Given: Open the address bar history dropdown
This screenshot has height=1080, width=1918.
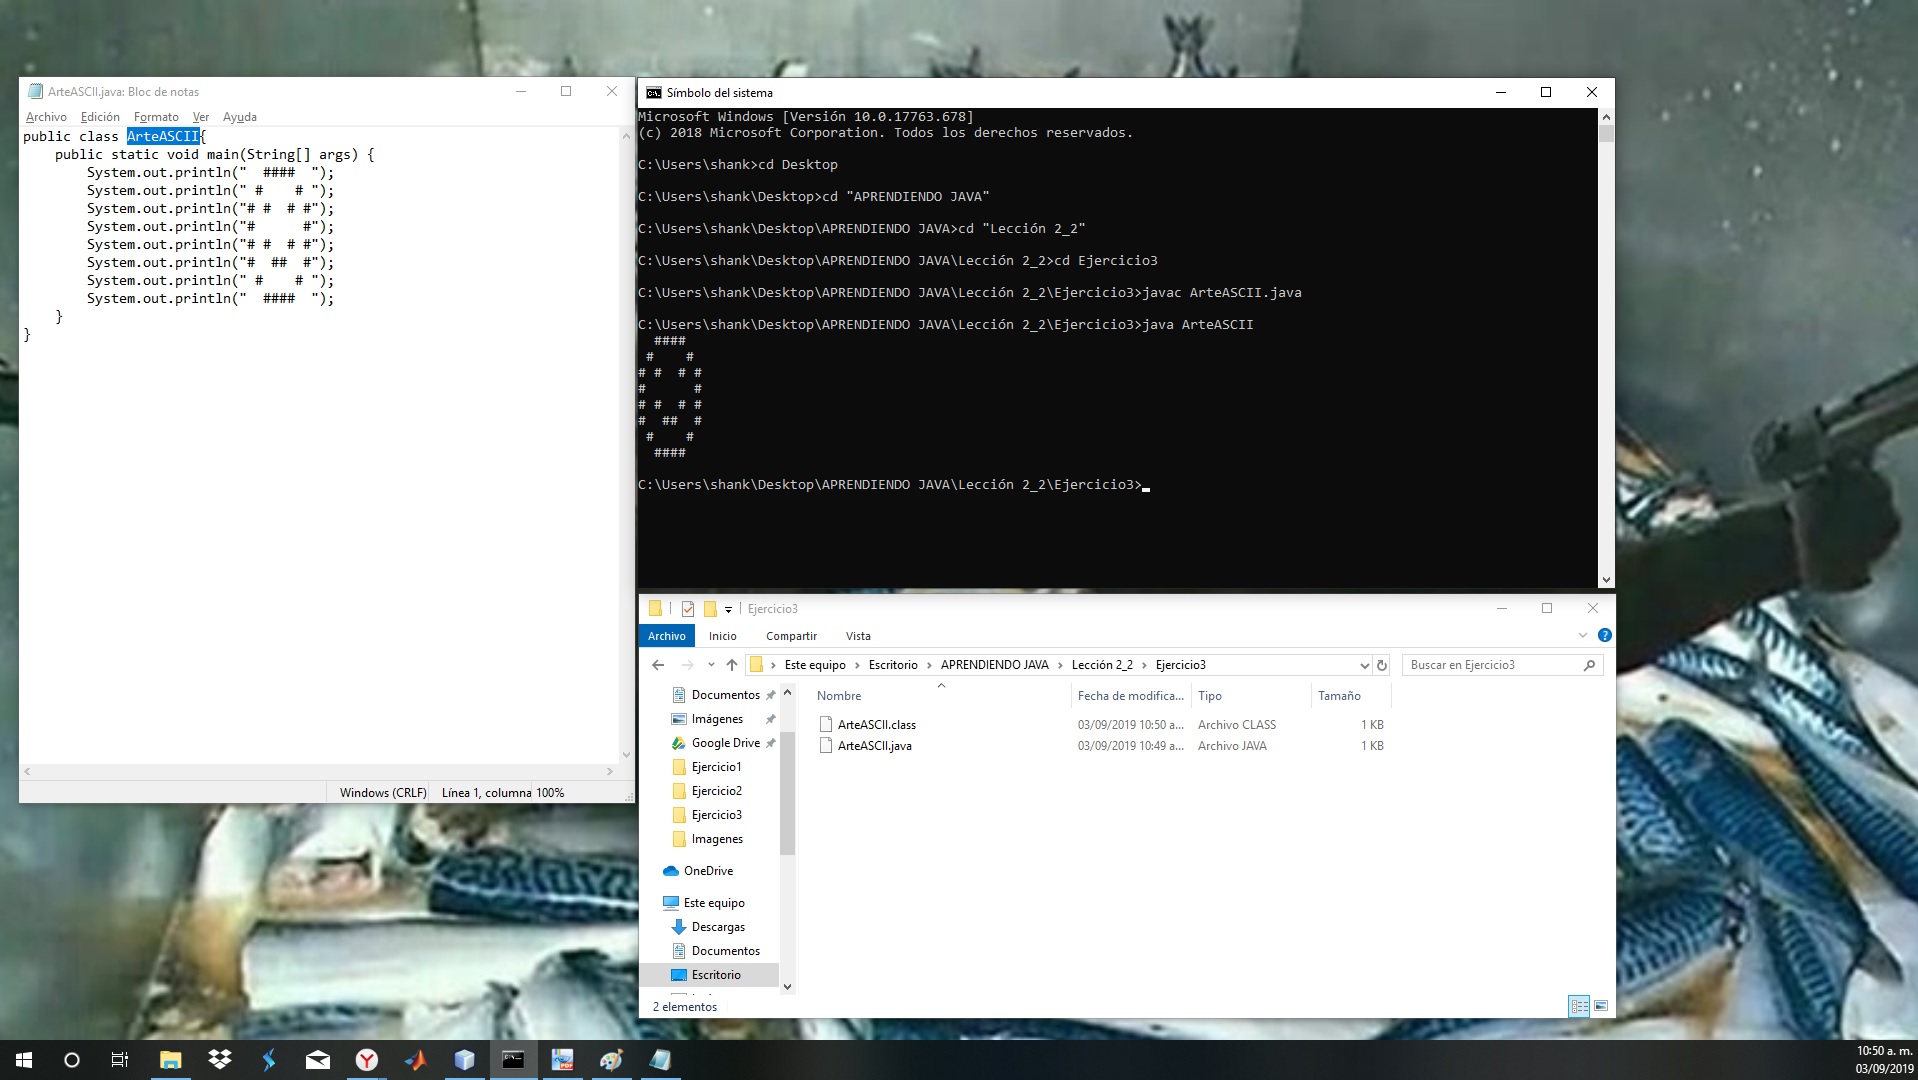Looking at the screenshot, I should pyautogui.click(x=1364, y=664).
